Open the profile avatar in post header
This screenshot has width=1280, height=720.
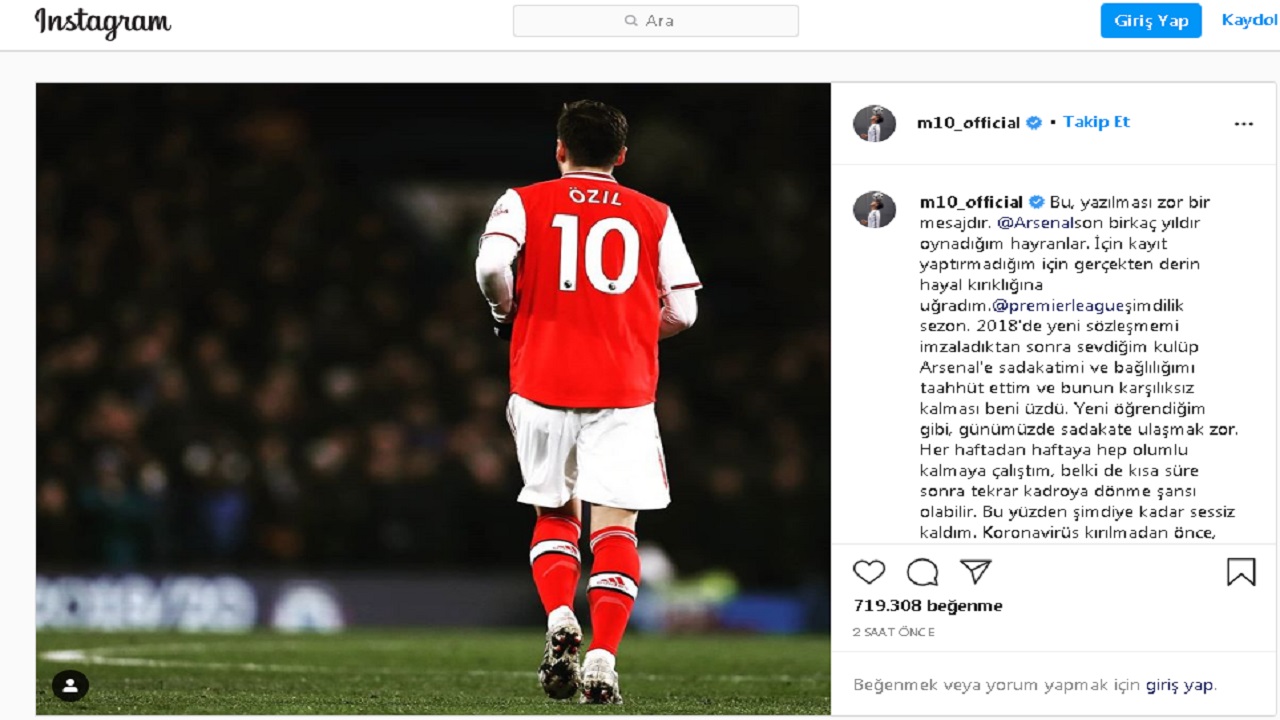(x=873, y=124)
